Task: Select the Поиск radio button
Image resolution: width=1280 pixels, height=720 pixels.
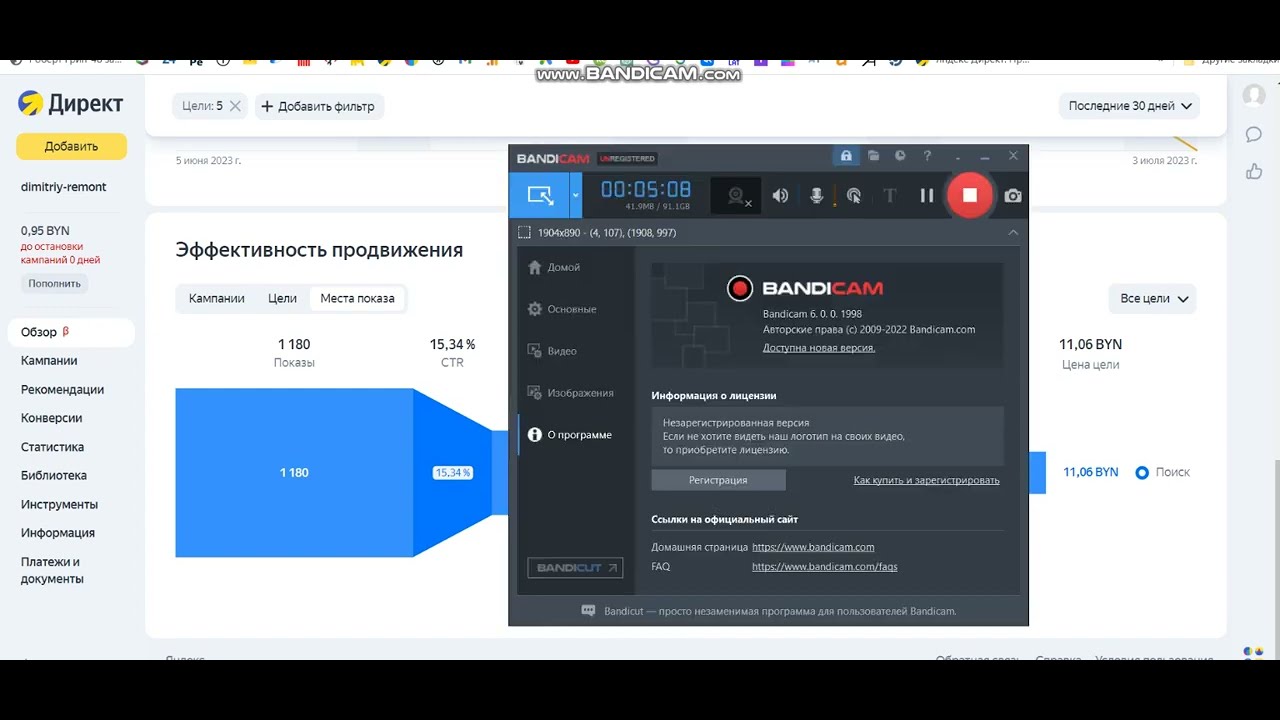Action: 1142,472
